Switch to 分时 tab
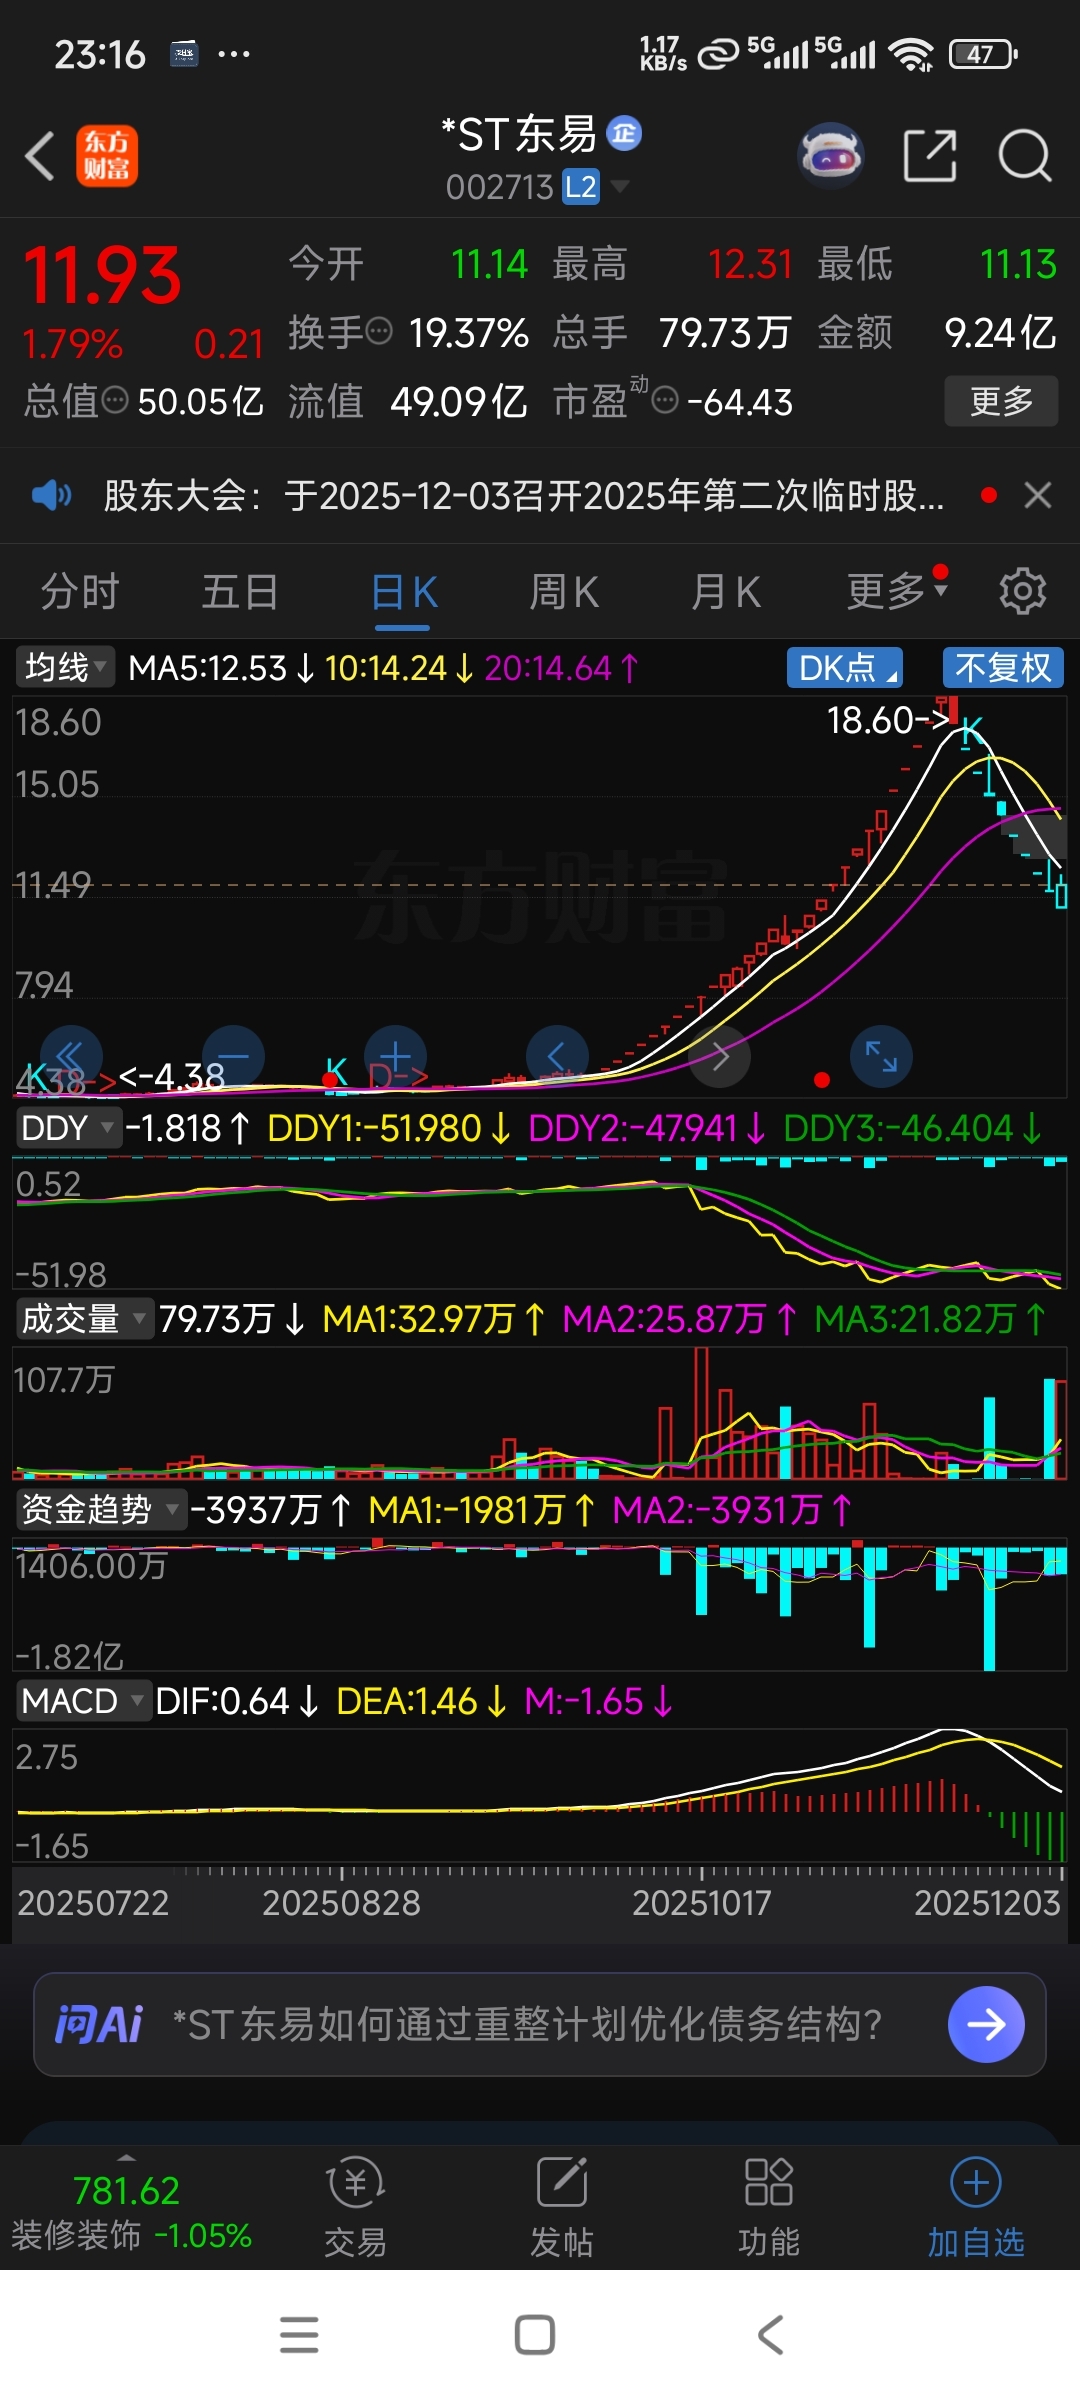Viewport: 1080px width, 2400px height. 80,592
